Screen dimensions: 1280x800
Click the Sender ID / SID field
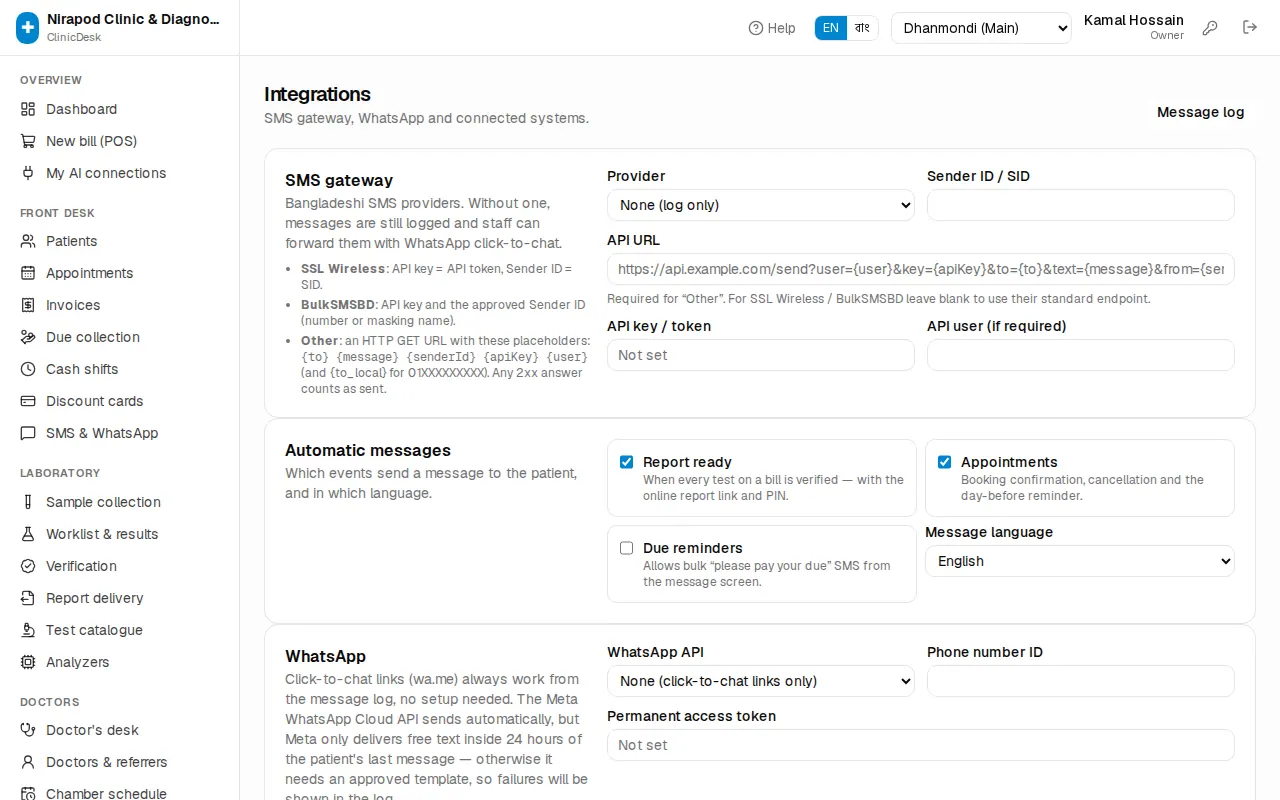pyautogui.click(x=1081, y=205)
